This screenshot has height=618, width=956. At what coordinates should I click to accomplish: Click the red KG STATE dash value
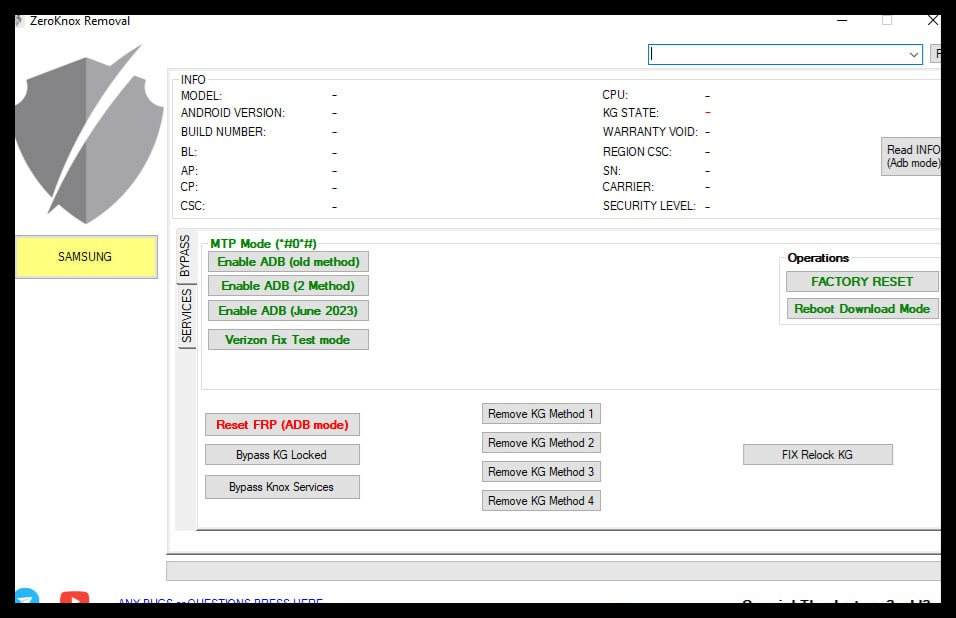tap(708, 113)
